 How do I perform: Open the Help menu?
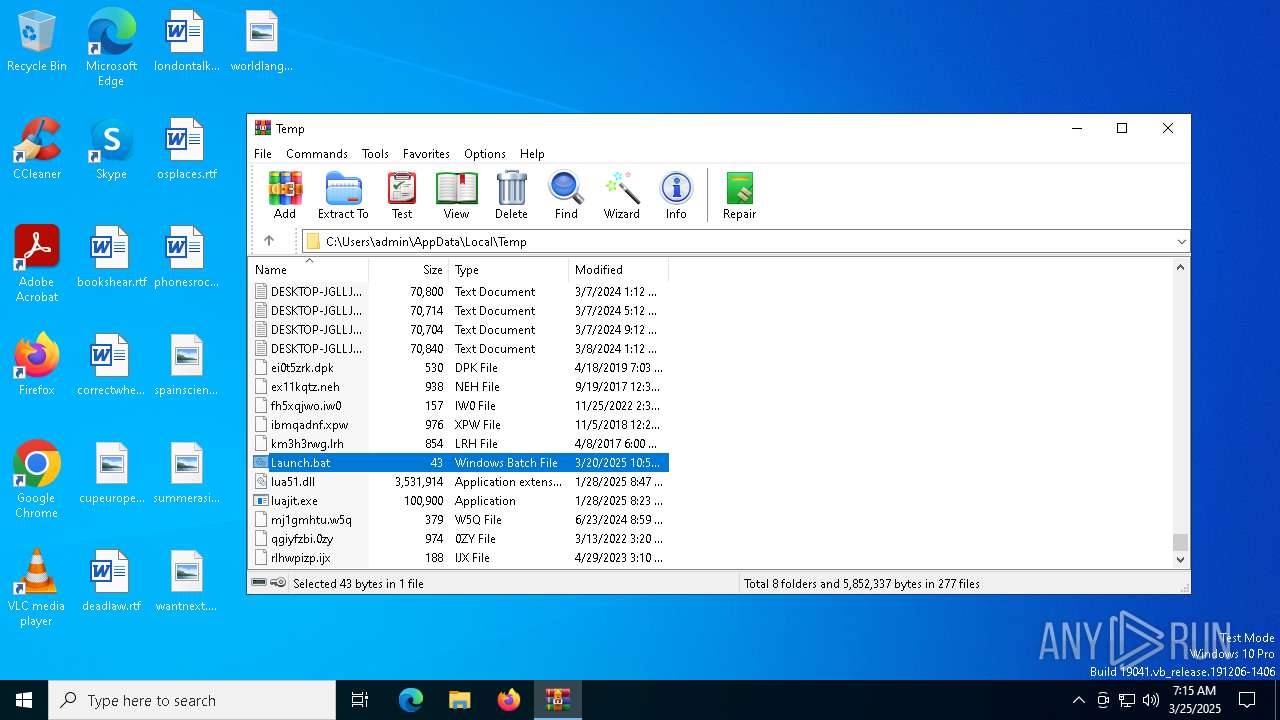click(532, 154)
